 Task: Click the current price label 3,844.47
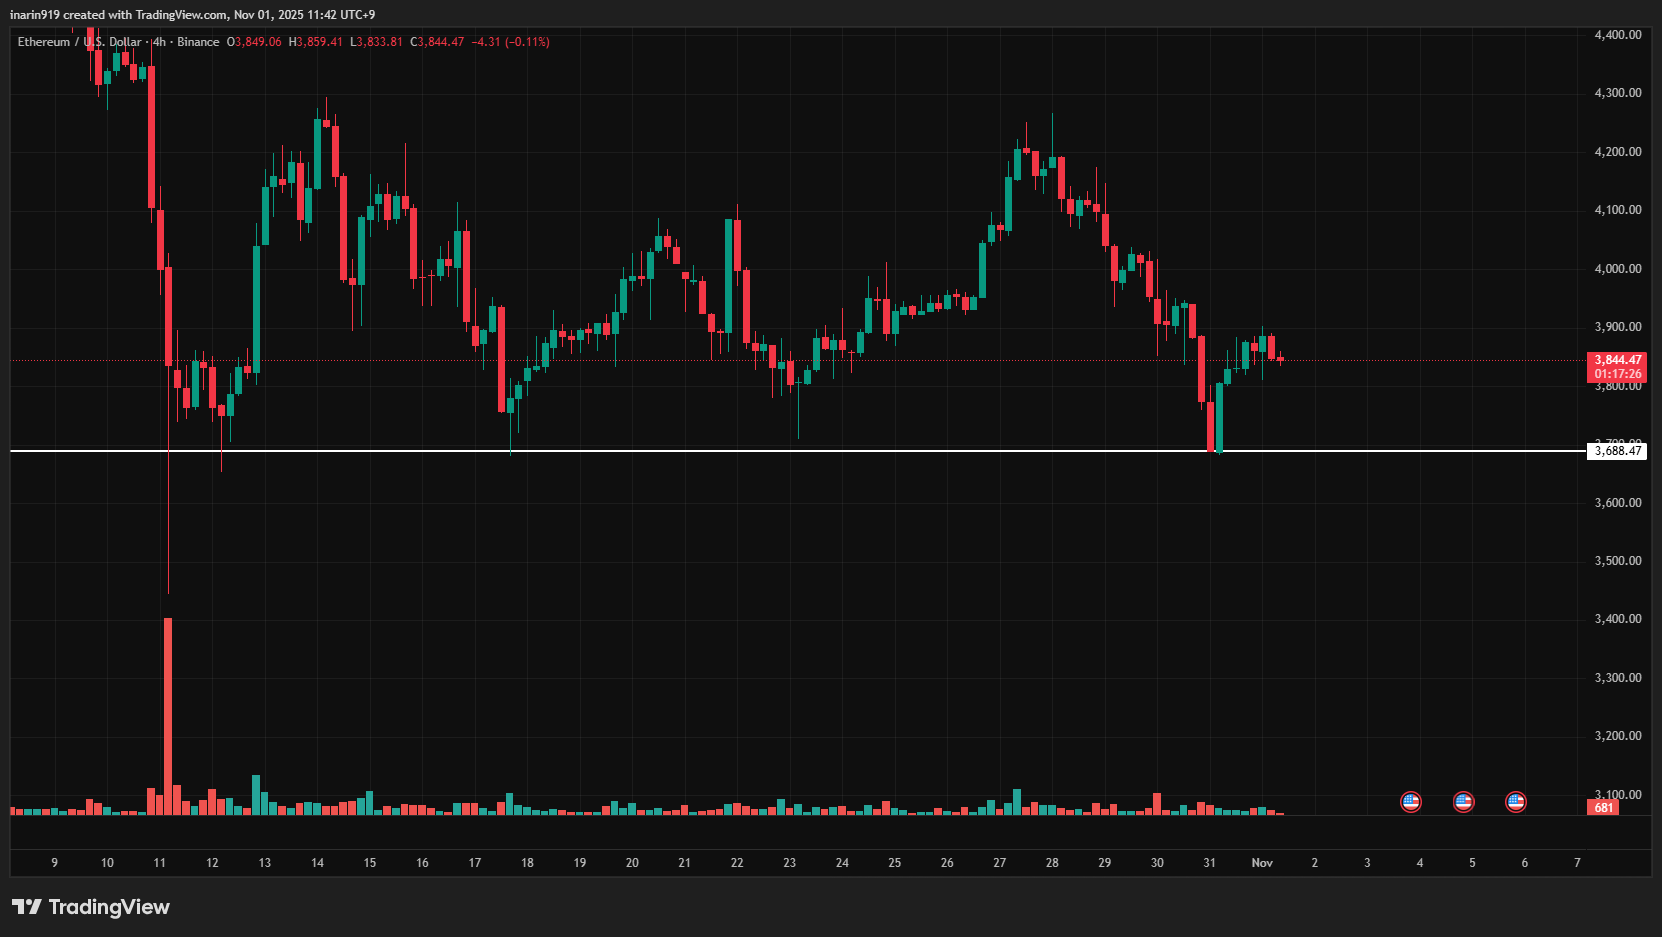[1617, 360]
